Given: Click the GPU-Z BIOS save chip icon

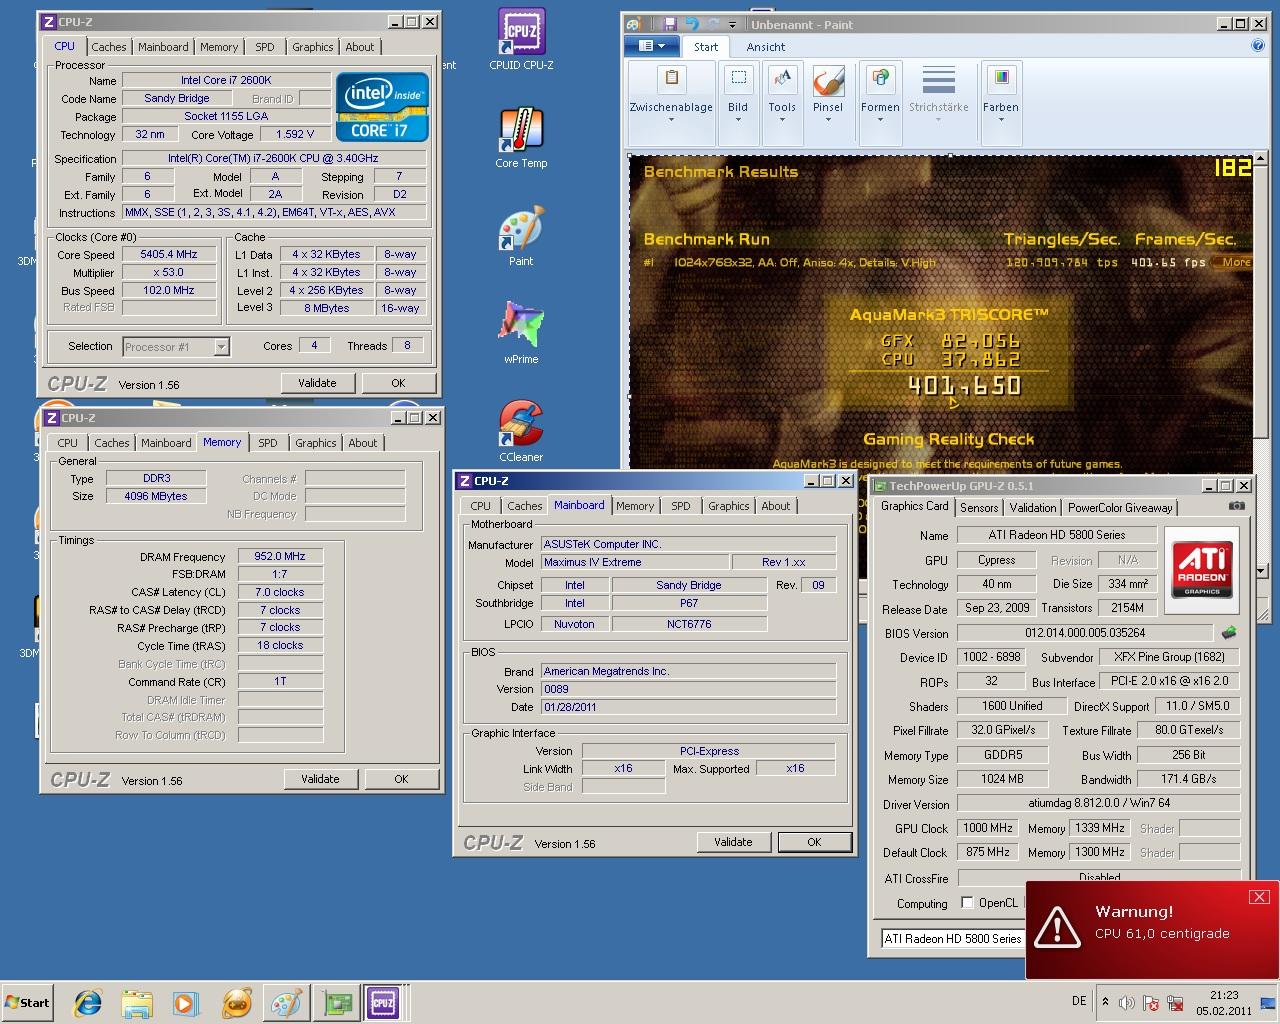Looking at the screenshot, I should (x=1229, y=632).
